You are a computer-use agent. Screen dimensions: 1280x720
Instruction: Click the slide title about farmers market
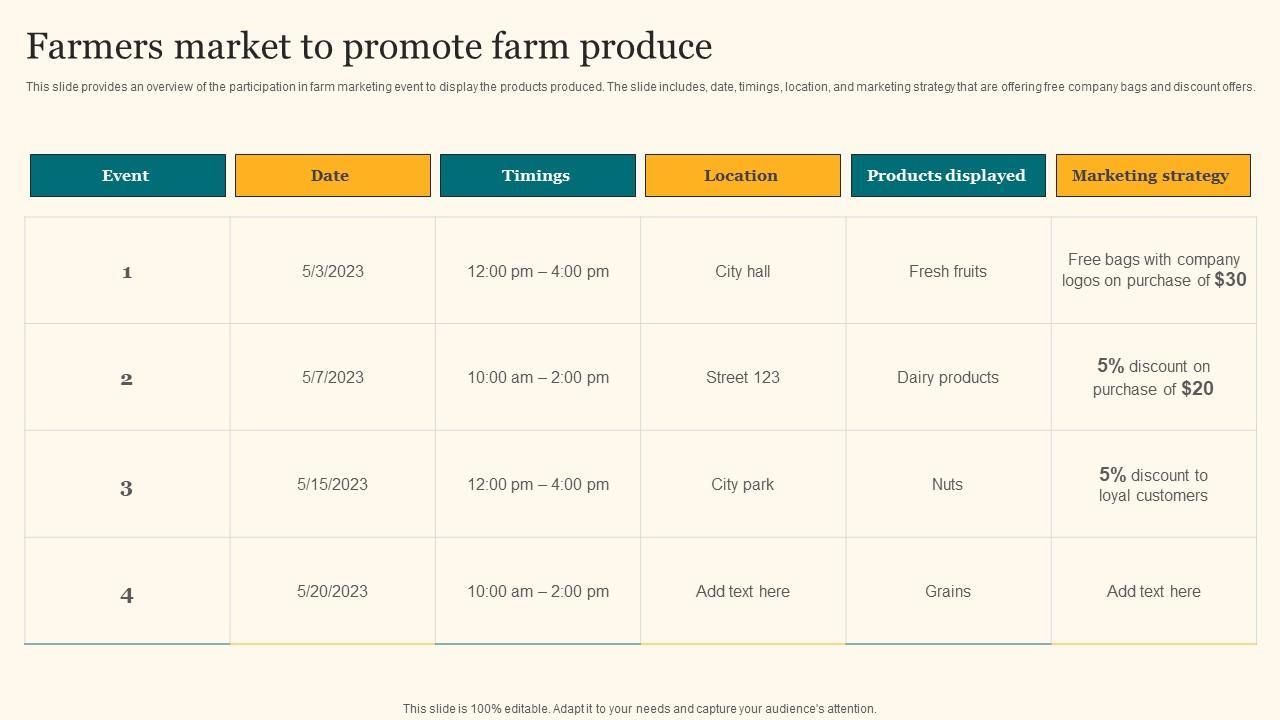(x=369, y=47)
